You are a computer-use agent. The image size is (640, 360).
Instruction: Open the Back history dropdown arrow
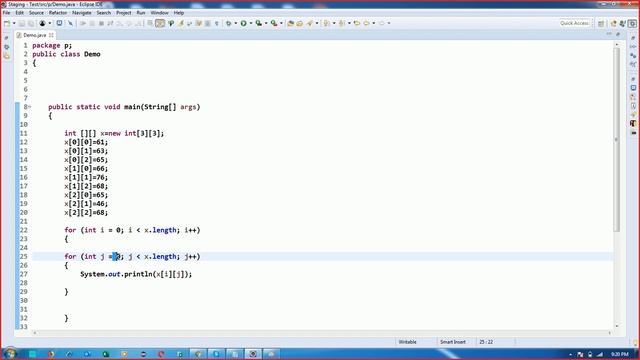pos(373,23)
